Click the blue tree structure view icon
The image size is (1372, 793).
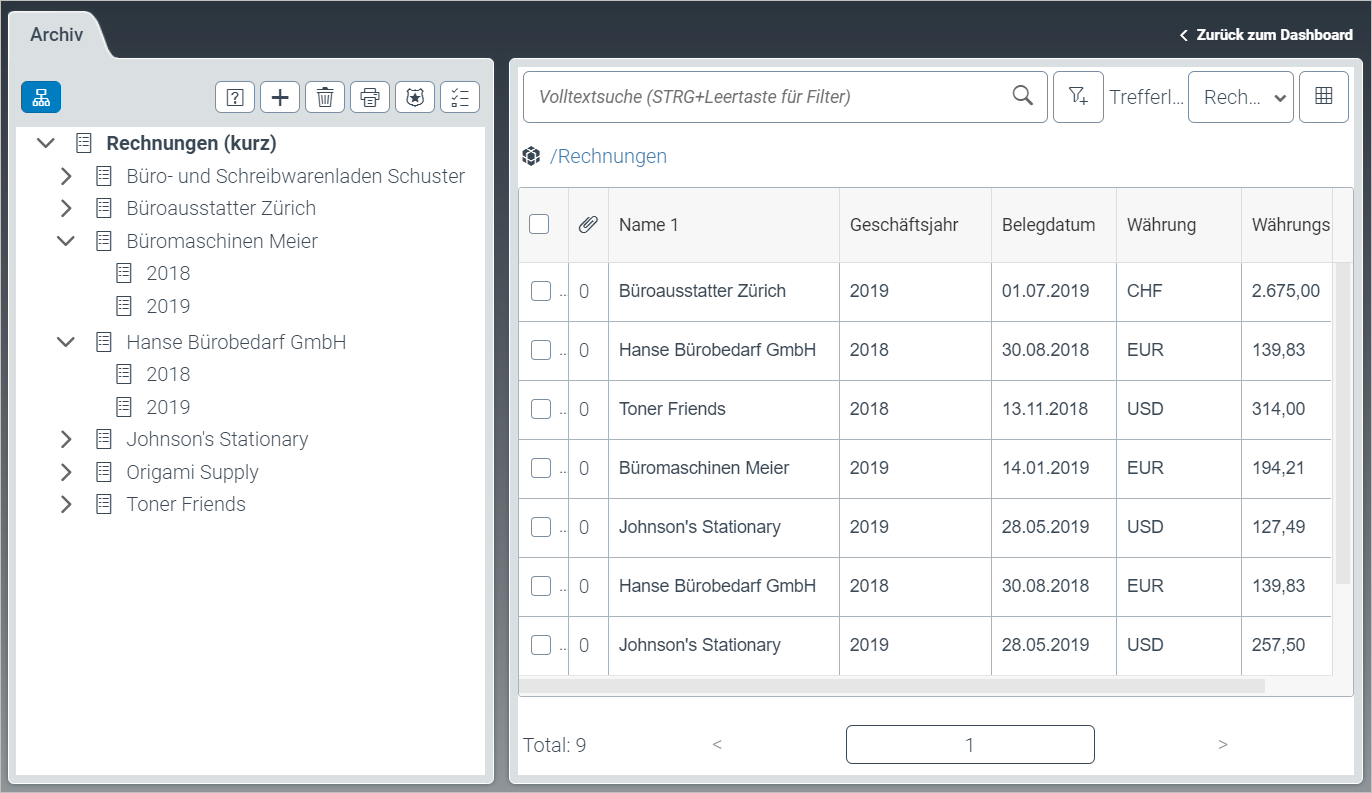click(41, 97)
